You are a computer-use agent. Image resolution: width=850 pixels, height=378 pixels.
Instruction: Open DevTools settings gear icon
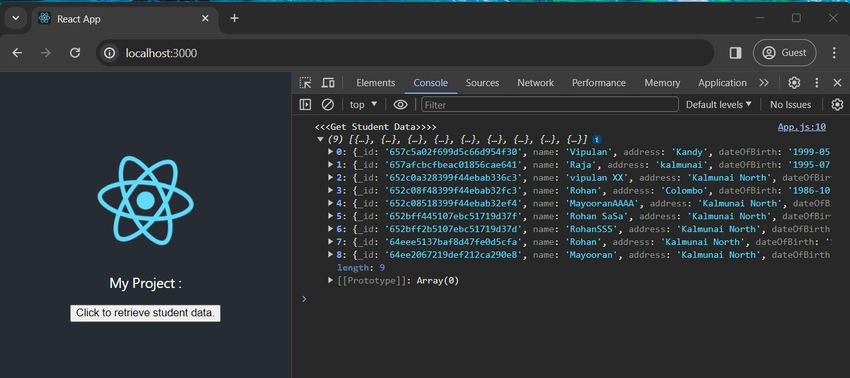point(794,83)
